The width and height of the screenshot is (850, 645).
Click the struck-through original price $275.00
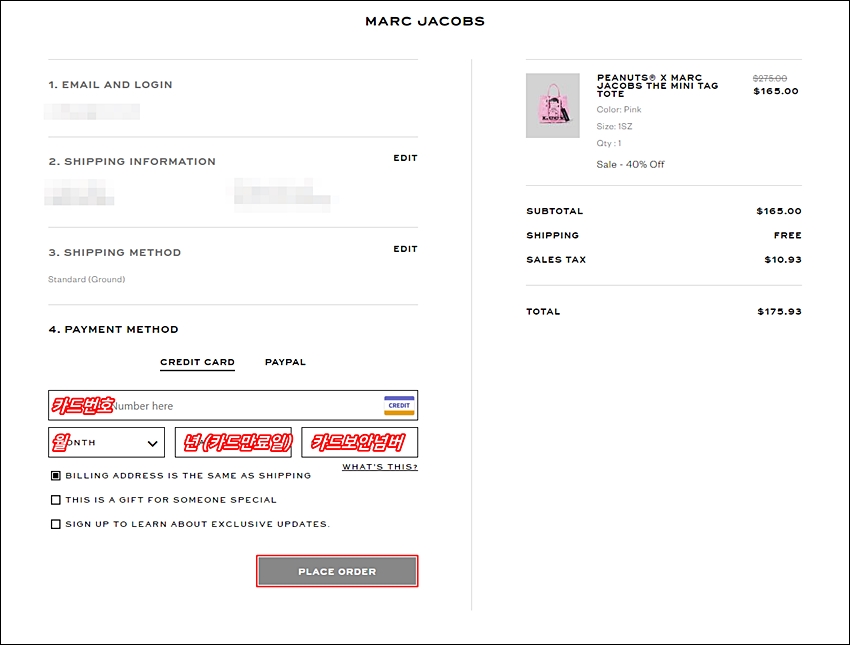tap(770, 79)
